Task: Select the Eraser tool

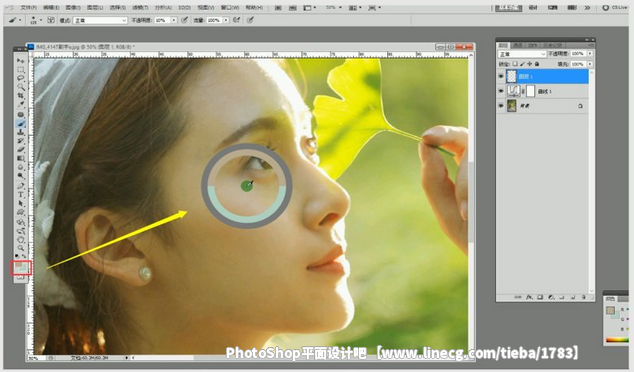Action: (20, 150)
